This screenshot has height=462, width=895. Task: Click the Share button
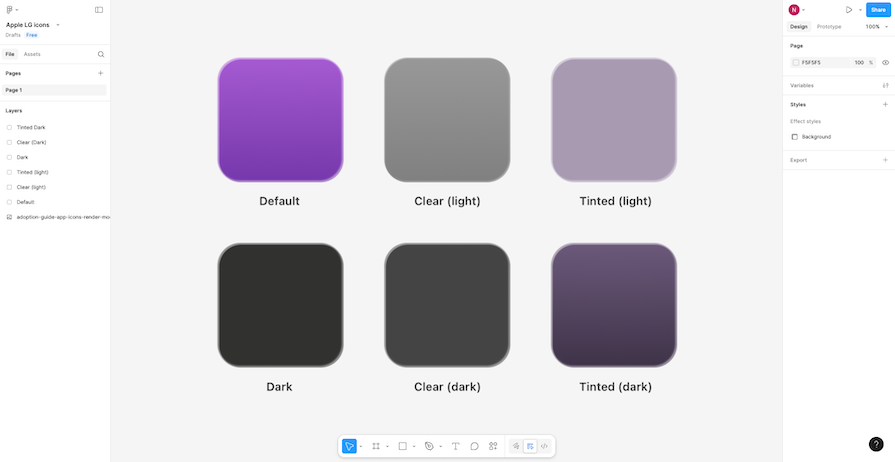tap(878, 10)
